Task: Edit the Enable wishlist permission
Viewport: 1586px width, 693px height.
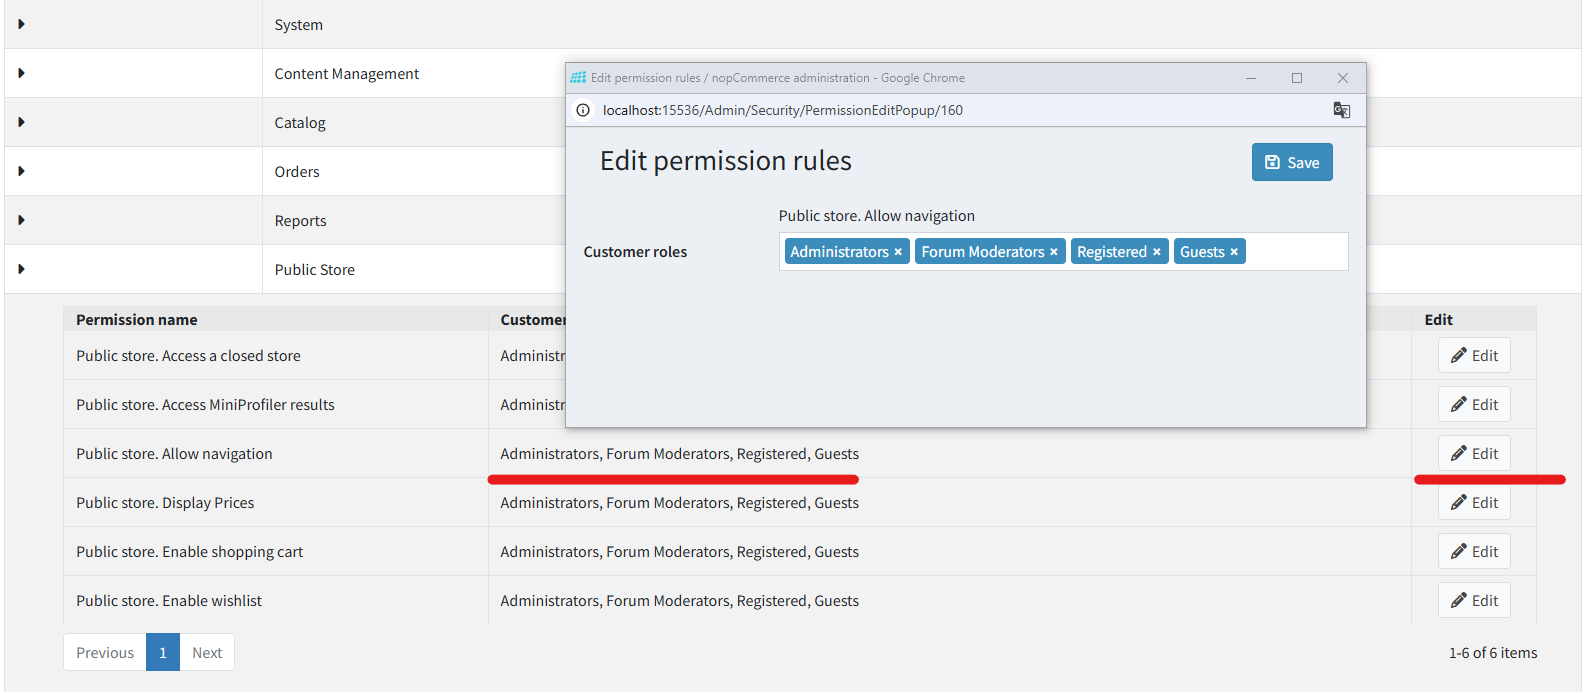Action: point(1473,601)
